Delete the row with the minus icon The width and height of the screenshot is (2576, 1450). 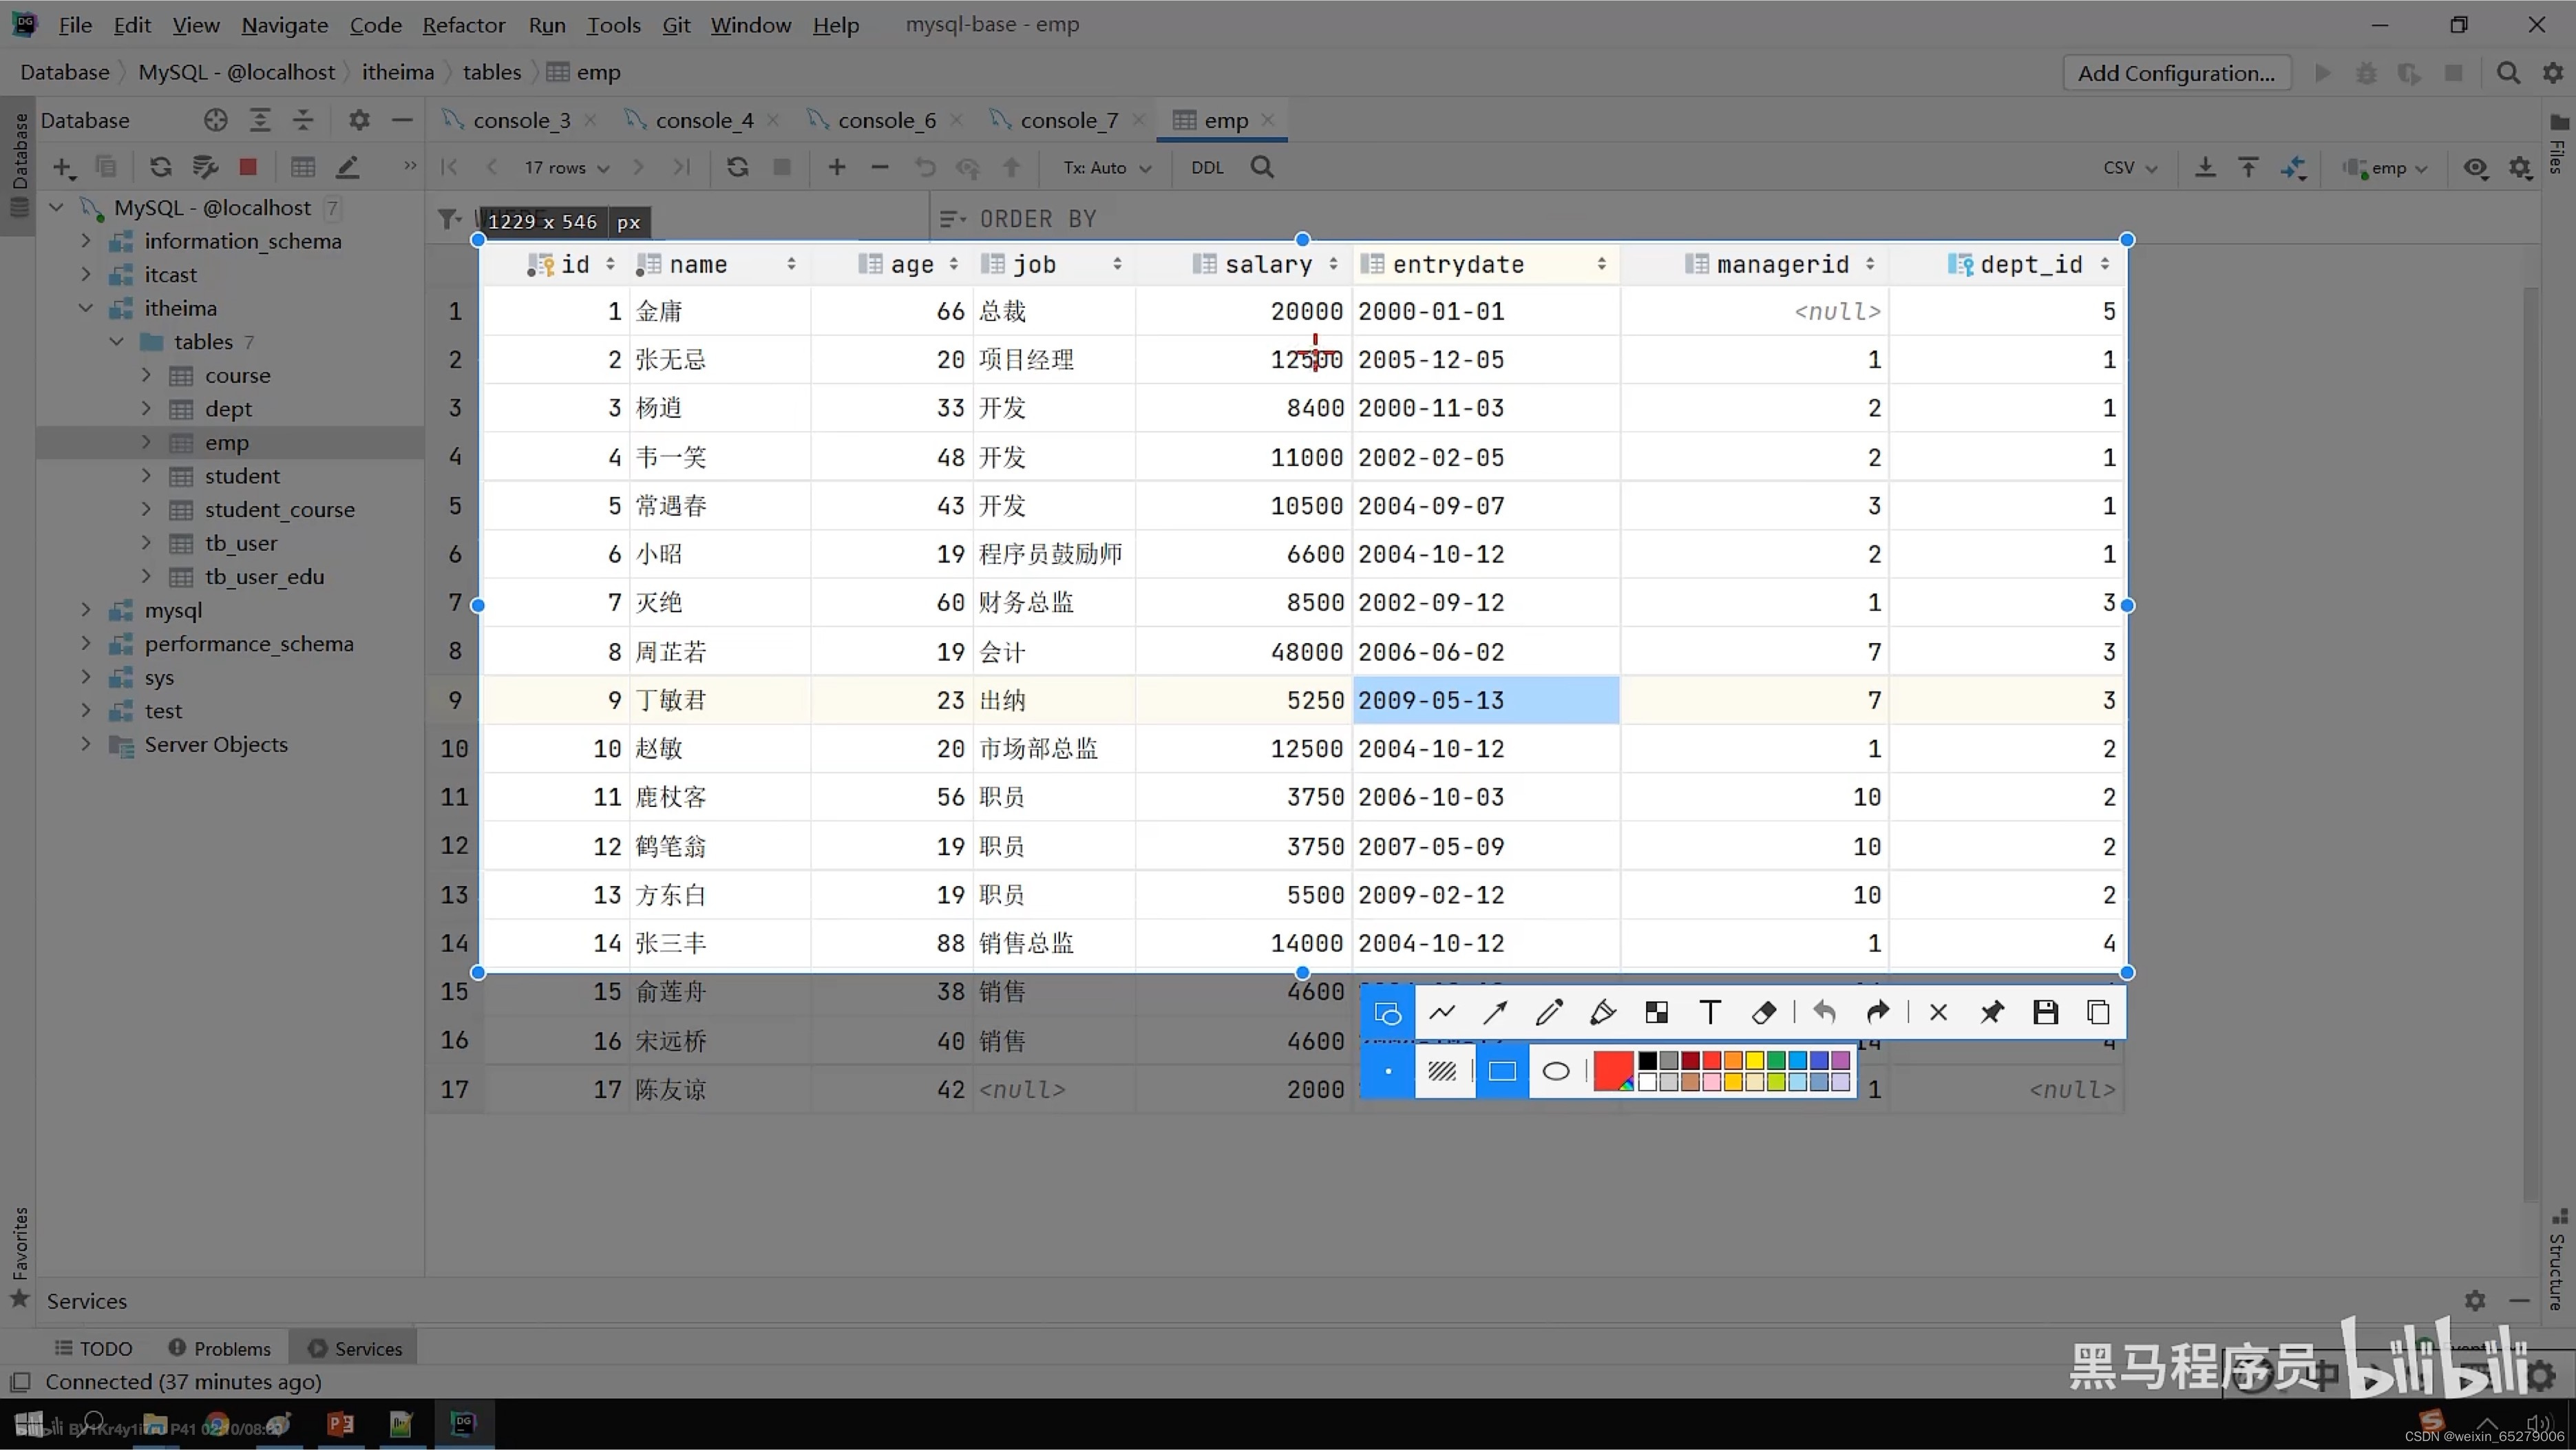pyautogui.click(x=879, y=167)
